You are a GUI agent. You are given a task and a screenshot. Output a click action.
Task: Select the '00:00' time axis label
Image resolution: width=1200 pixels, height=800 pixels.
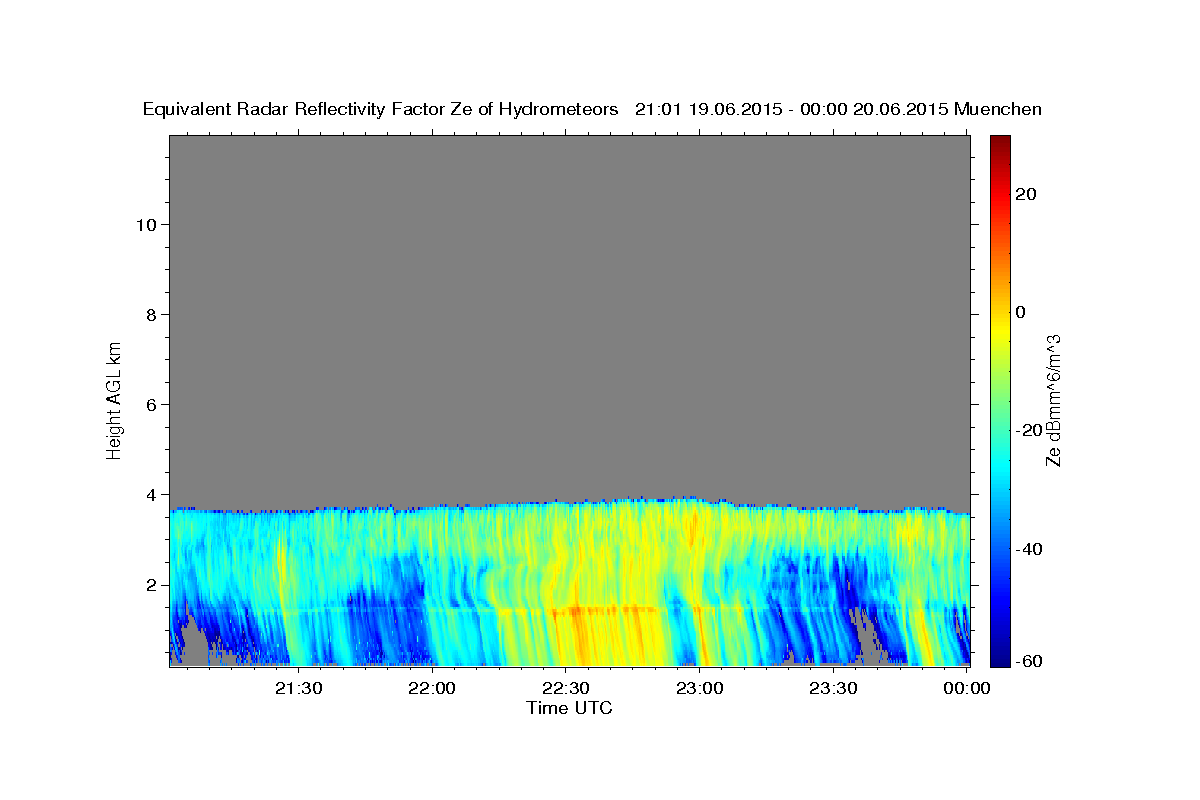pos(968,689)
